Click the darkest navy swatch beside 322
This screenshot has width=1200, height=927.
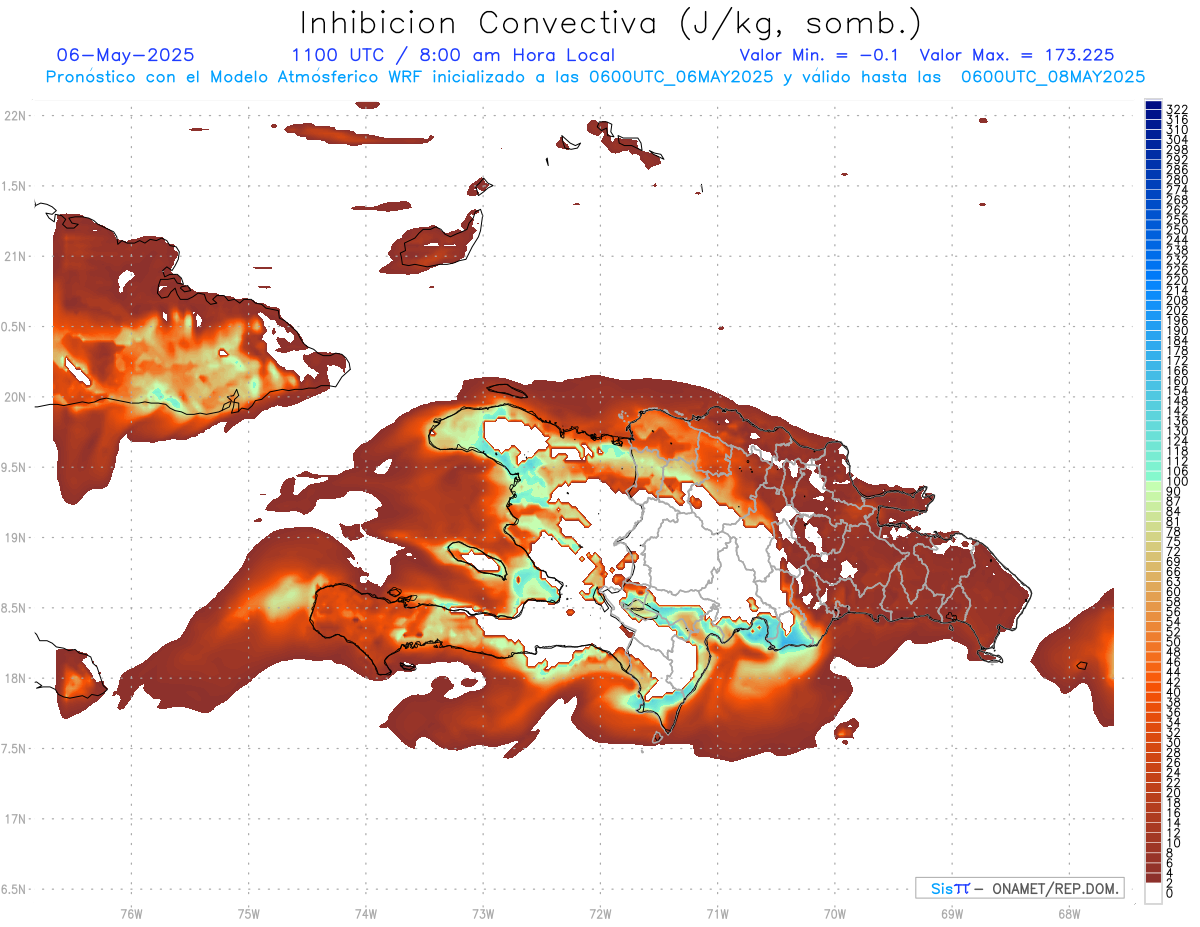(1153, 105)
